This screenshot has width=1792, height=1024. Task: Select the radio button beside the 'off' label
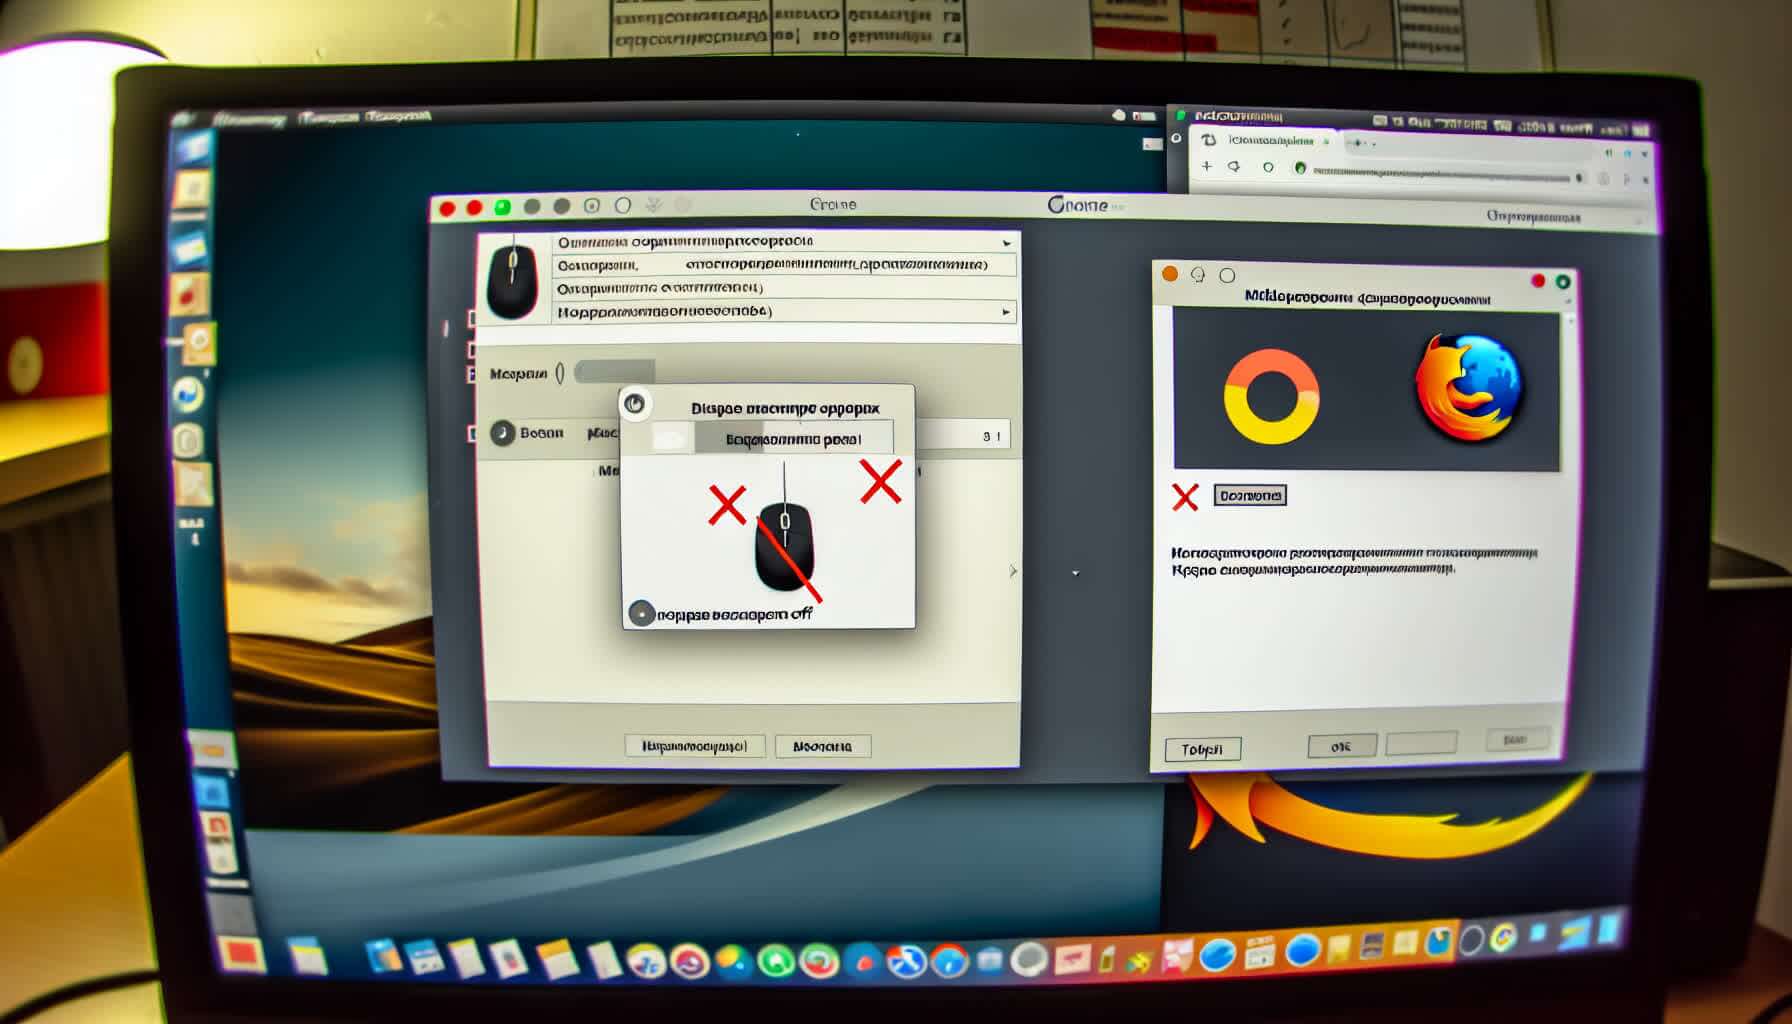coord(641,613)
